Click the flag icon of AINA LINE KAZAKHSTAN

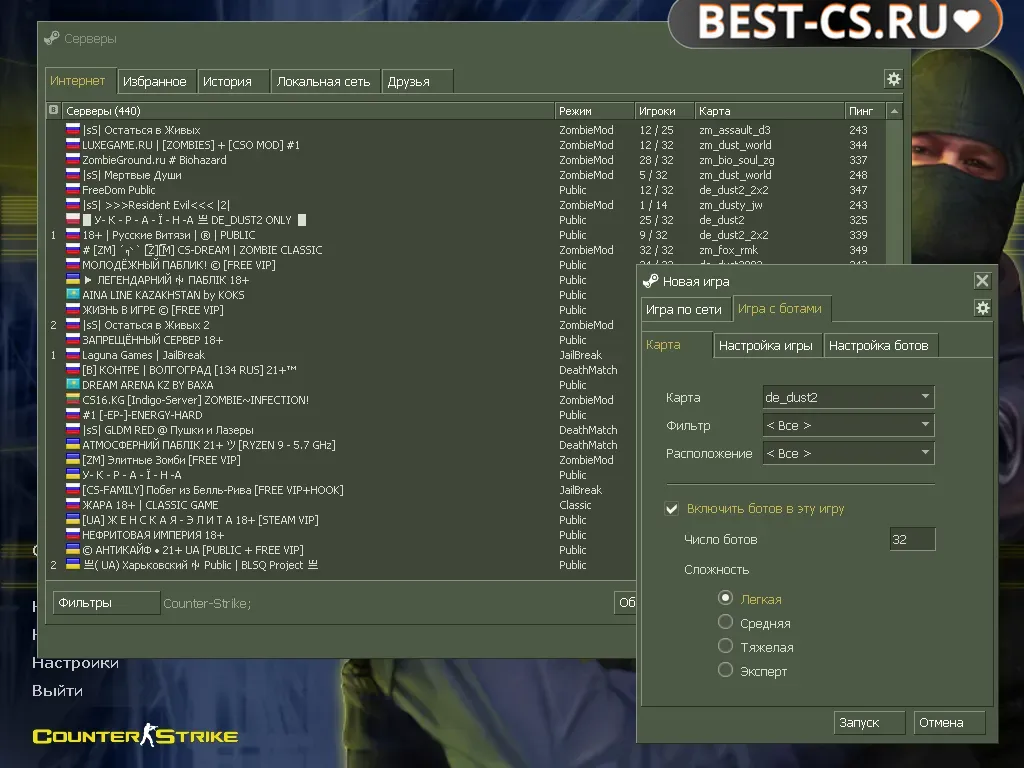[72, 295]
